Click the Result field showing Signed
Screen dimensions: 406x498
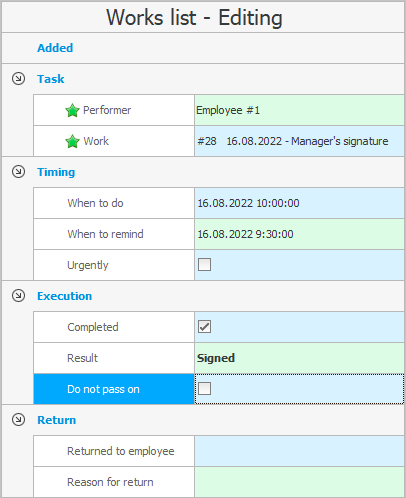pos(299,358)
